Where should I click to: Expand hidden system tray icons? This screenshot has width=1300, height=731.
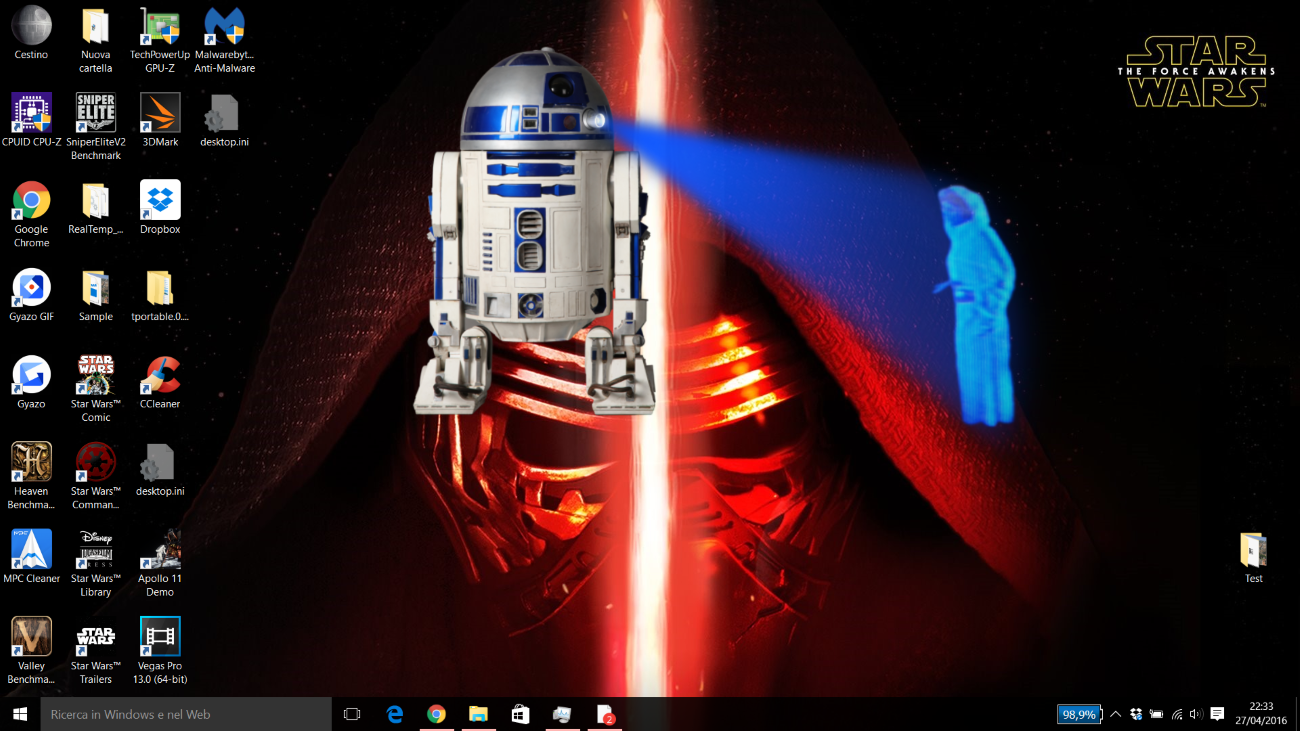tap(1115, 714)
